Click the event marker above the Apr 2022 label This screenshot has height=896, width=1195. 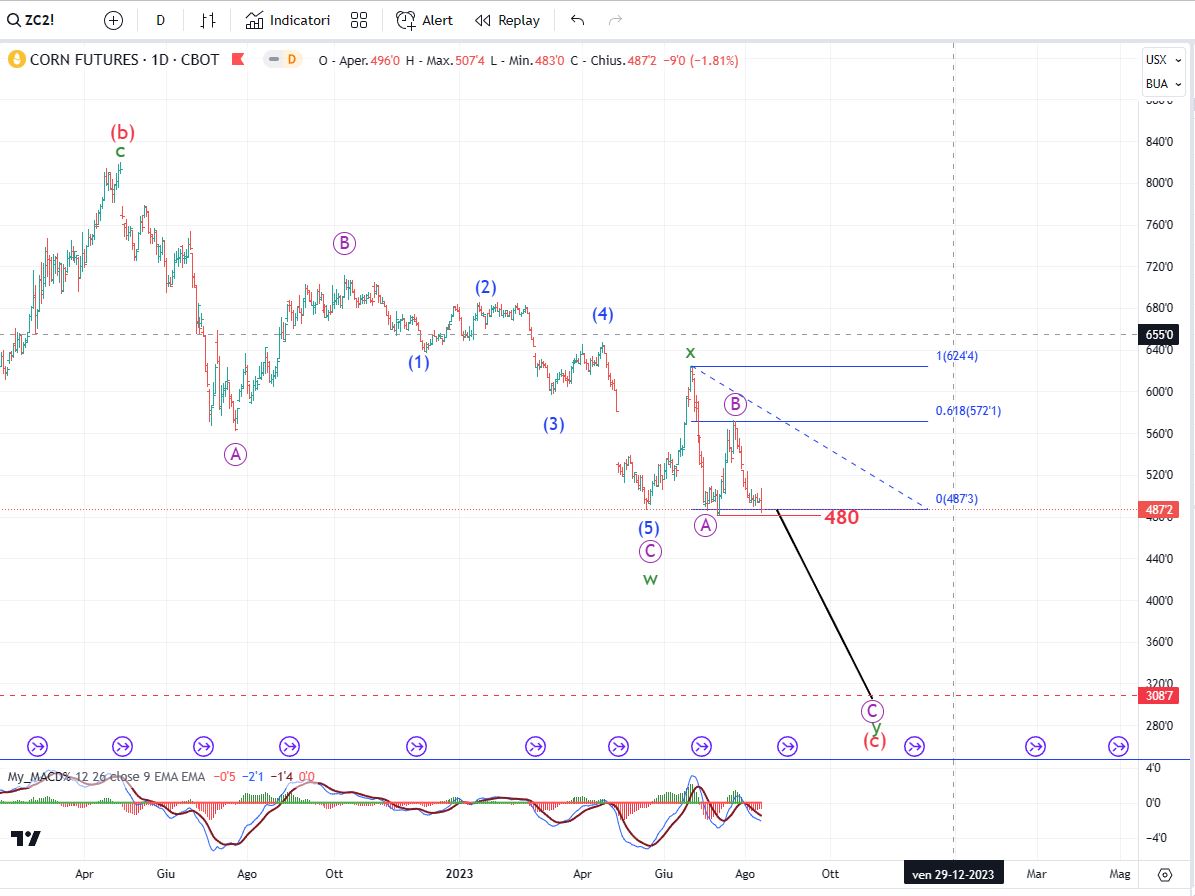[122, 747]
